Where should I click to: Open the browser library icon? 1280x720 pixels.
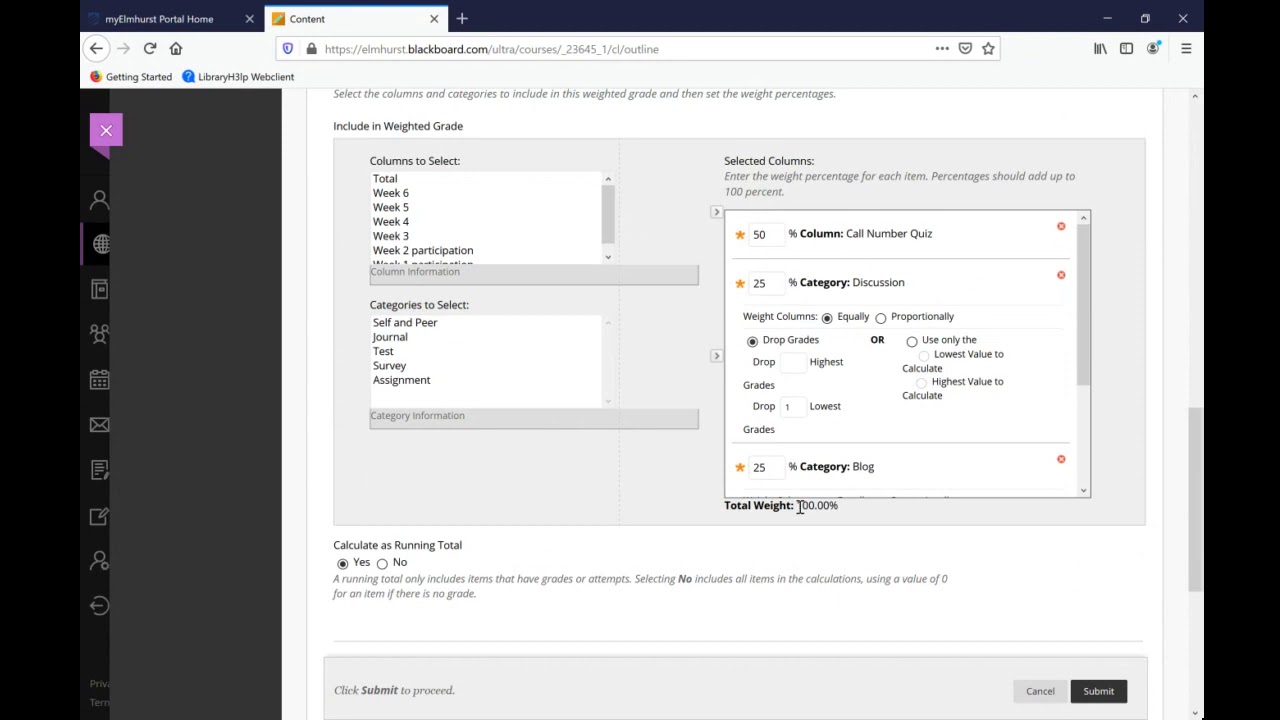[x=1100, y=48]
